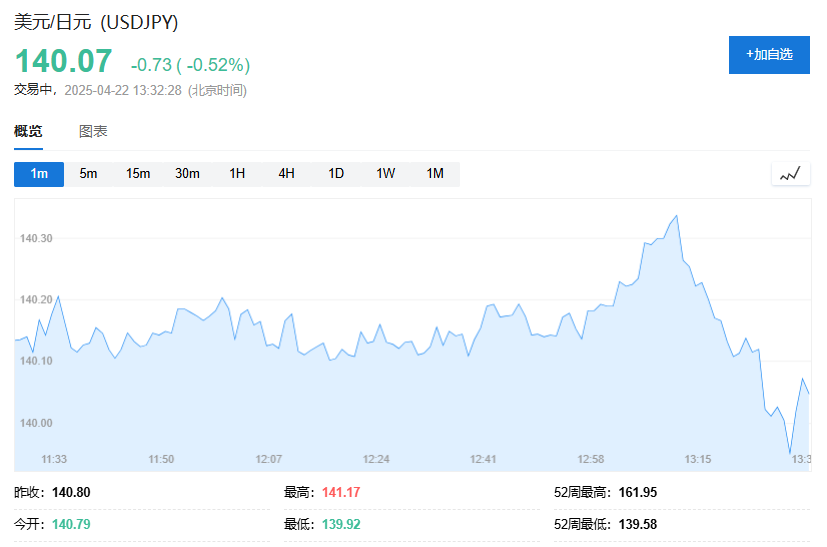Image resolution: width=827 pixels, height=547 pixels.
Task: Click the 140.07 current price
Action: [63, 61]
